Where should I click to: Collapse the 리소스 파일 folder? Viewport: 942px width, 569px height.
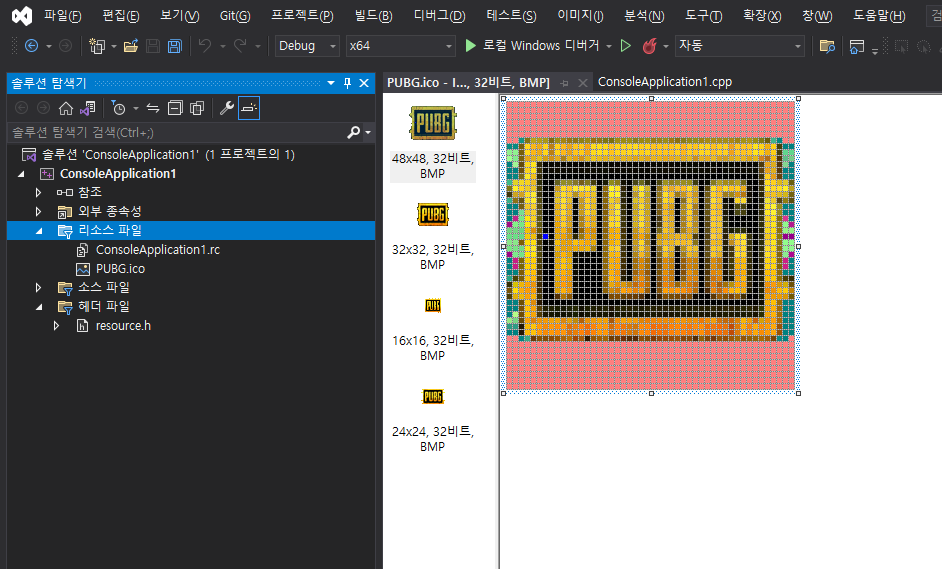38,231
